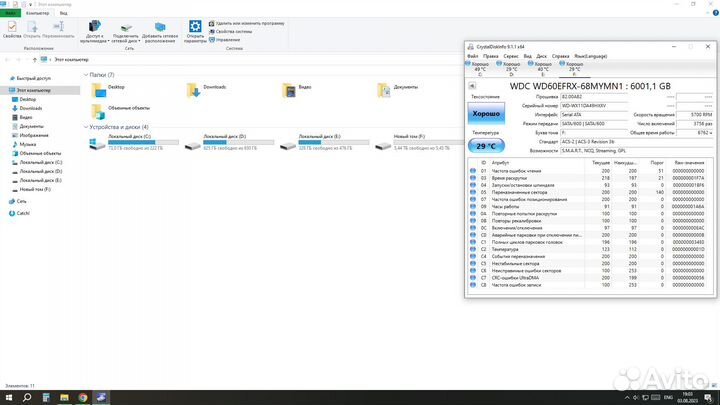Select Локальный диск (E:) drive icon
720x405 pixels.
click(287, 146)
